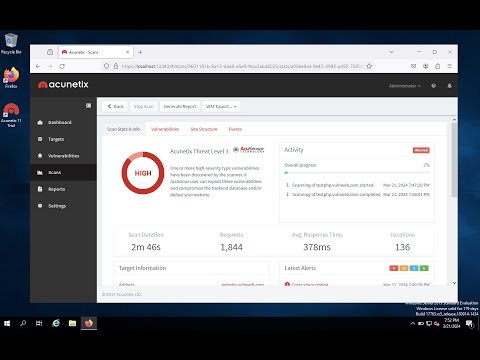Launch Internet Explorer from the taskbar
This screenshot has width=480, height=360.
tap(56, 323)
